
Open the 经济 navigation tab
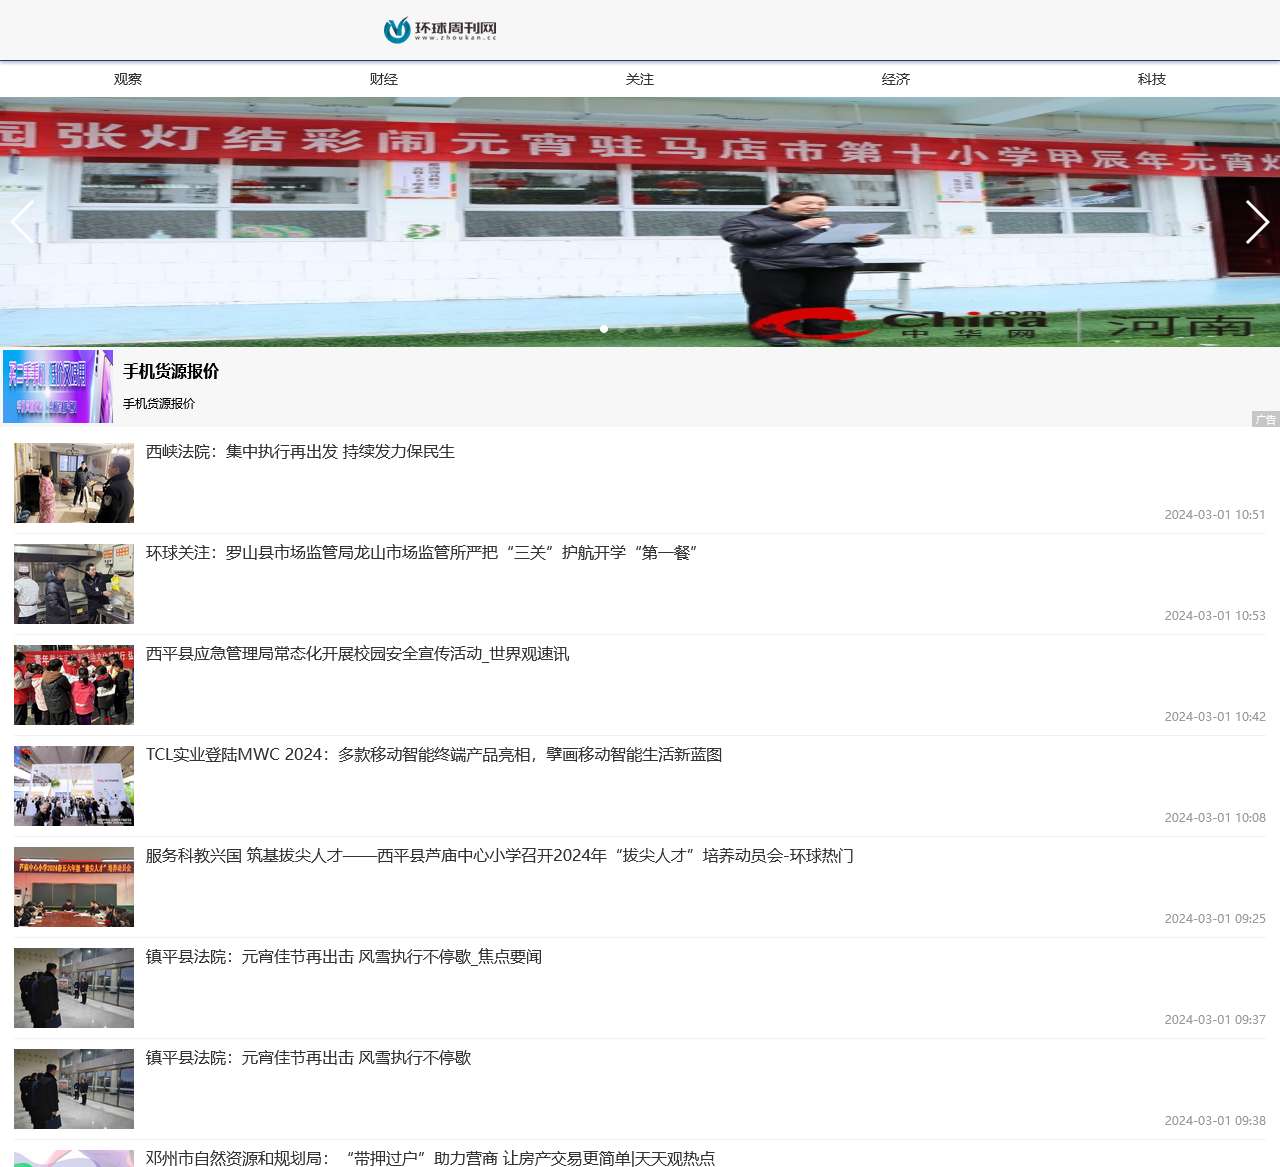click(x=896, y=79)
